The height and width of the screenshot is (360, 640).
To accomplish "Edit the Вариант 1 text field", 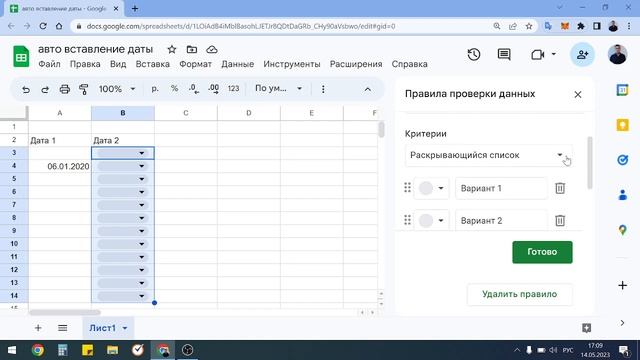I will click(x=501, y=188).
